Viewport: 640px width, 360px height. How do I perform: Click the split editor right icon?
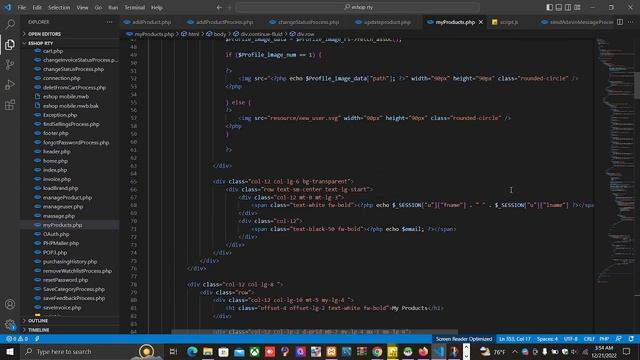(x=620, y=22)
